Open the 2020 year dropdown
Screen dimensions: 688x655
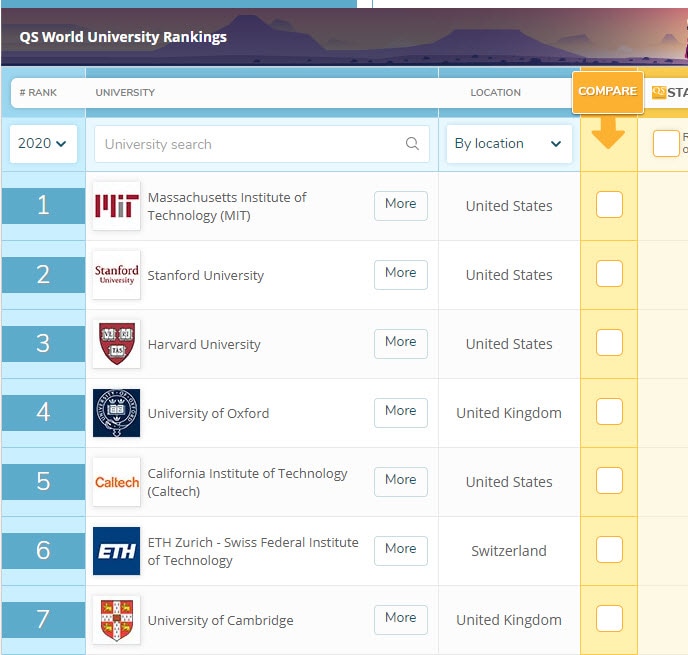[43, 144]
